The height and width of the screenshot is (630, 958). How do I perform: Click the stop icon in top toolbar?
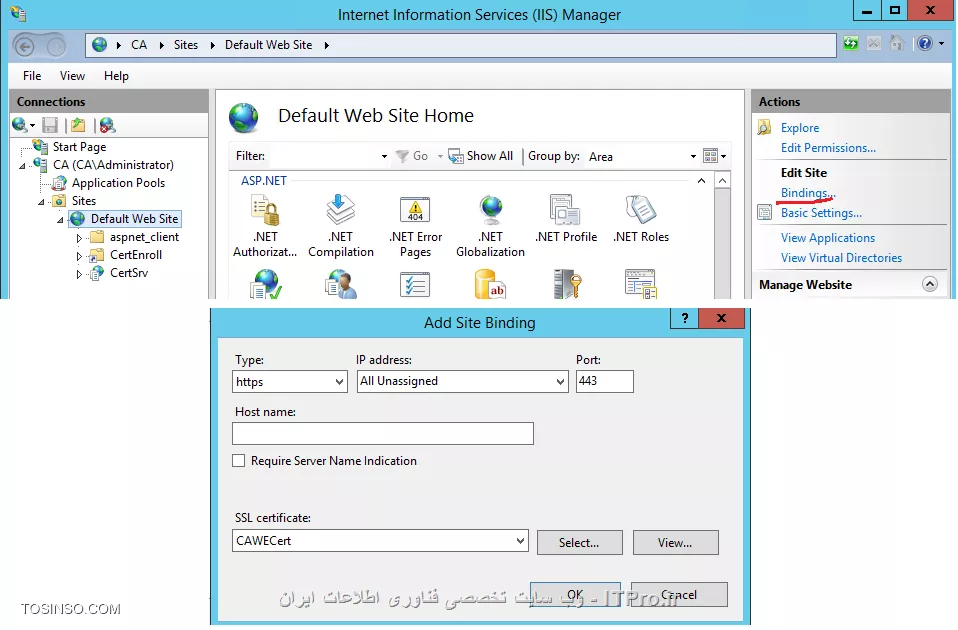[x=874, y=43]
